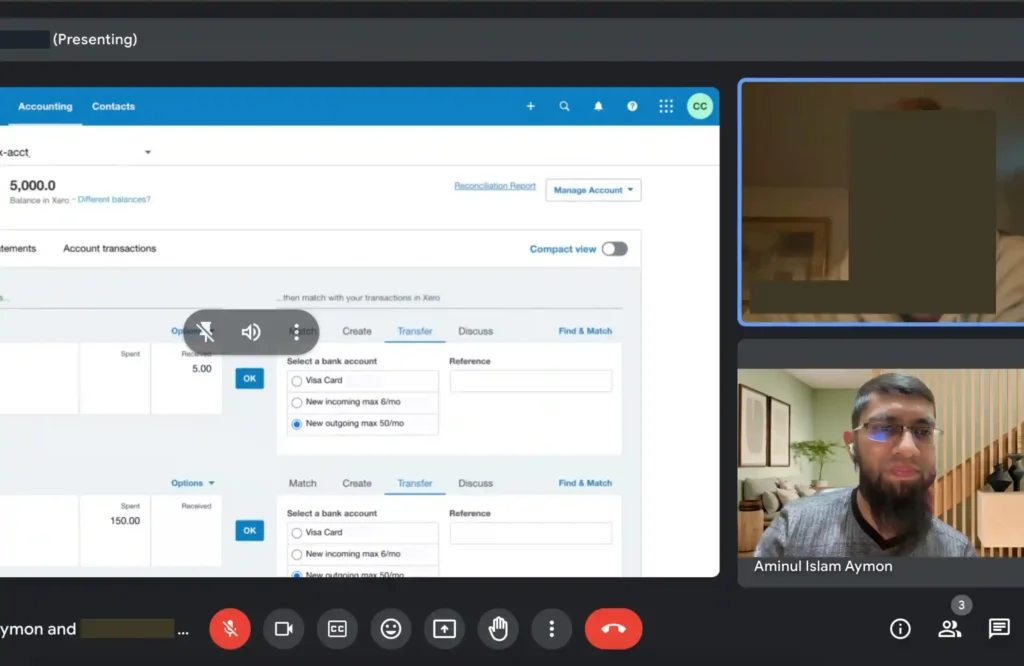Click Find & Match for the 150.00 transaction

coord(585,483)
